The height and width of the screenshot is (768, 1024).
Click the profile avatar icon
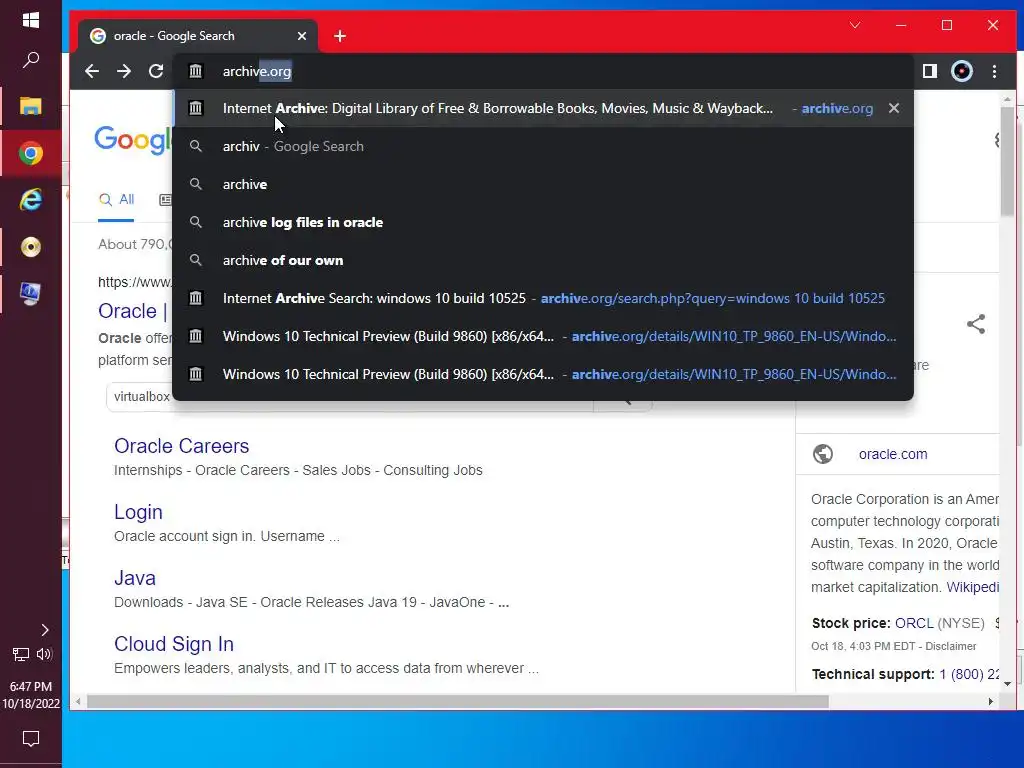pos(962,71)
